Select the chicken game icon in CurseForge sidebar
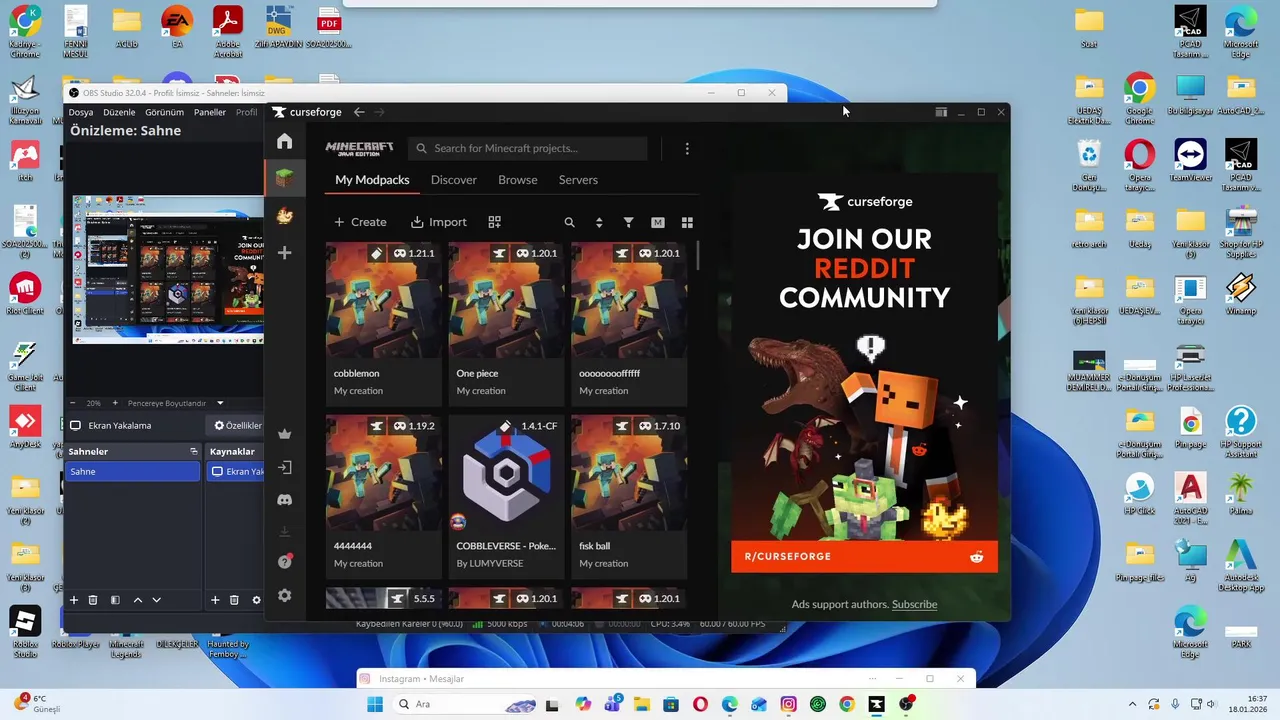Screen dimensions: 1280x720 285,215
